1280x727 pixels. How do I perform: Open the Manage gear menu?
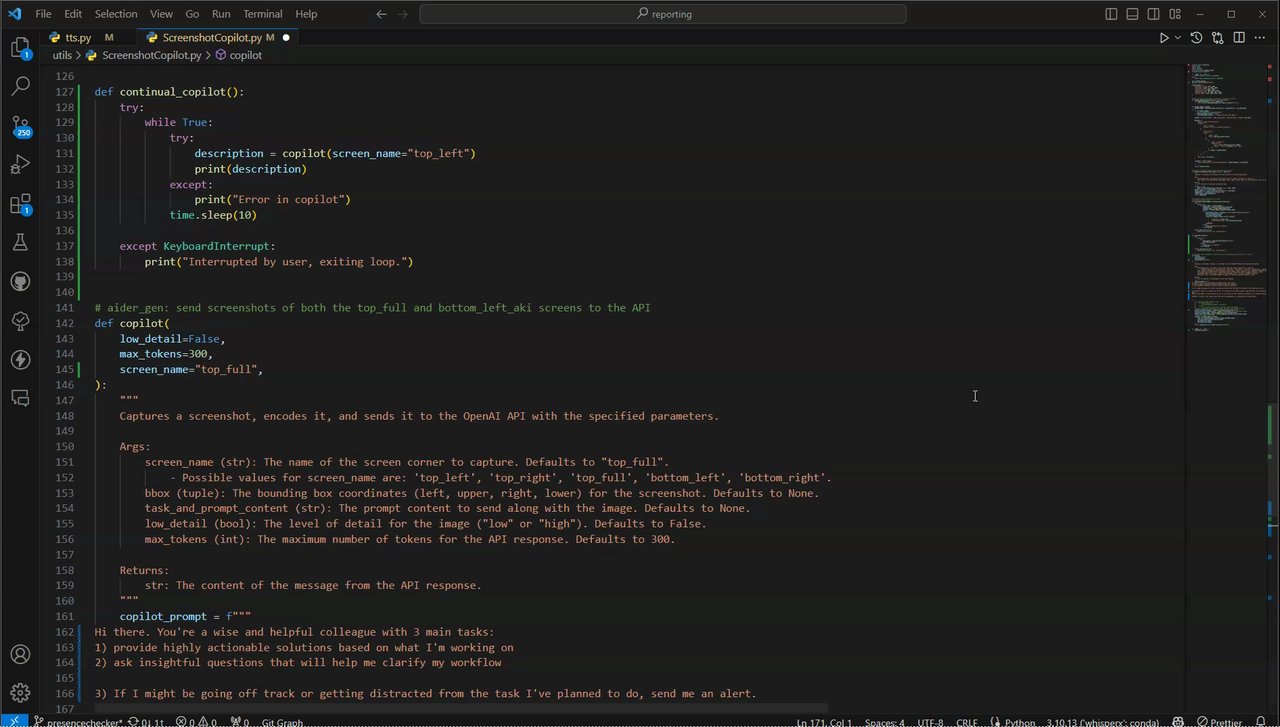20,693
